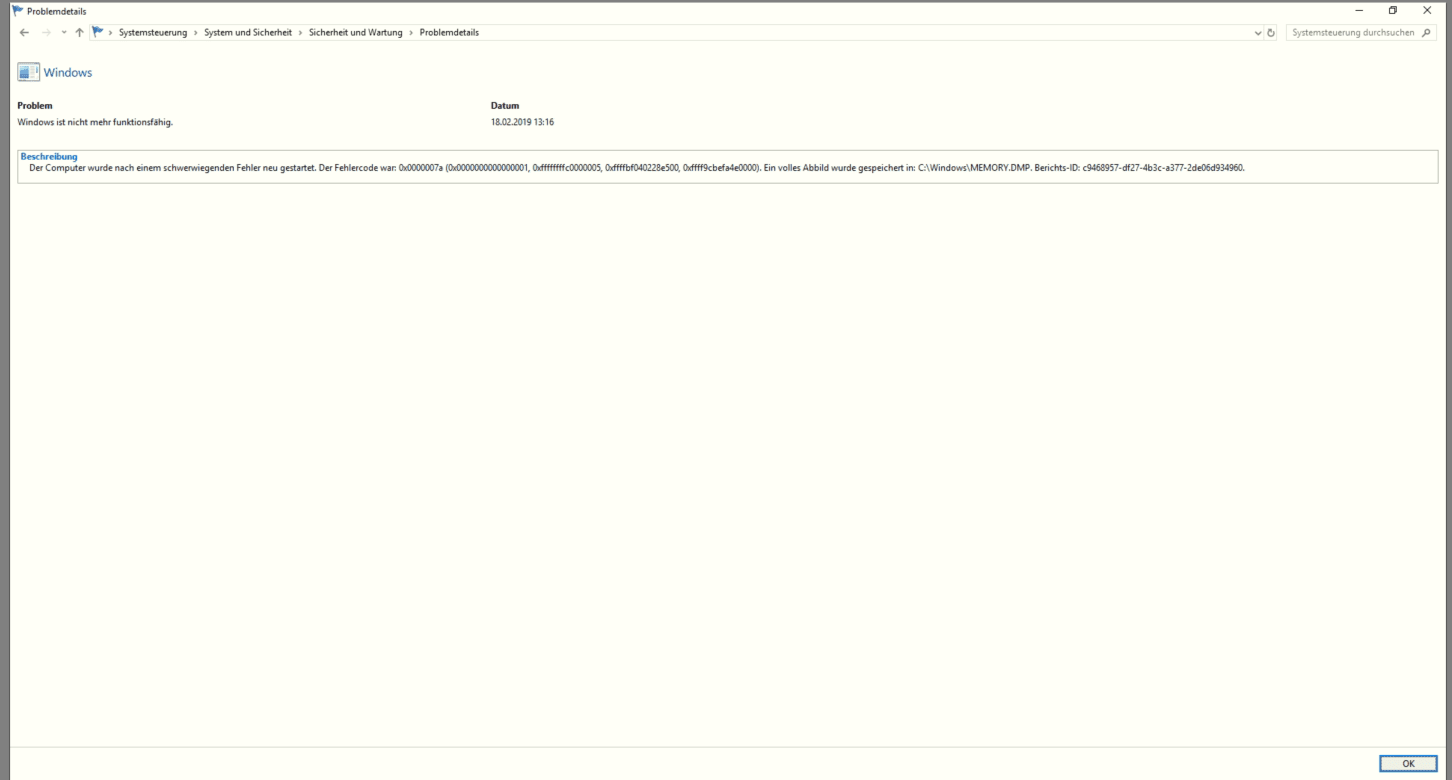Click the search magnifier icon
Image resolution: width=1452 pixels, height=780 pixels.
[x=1427, y=33]
